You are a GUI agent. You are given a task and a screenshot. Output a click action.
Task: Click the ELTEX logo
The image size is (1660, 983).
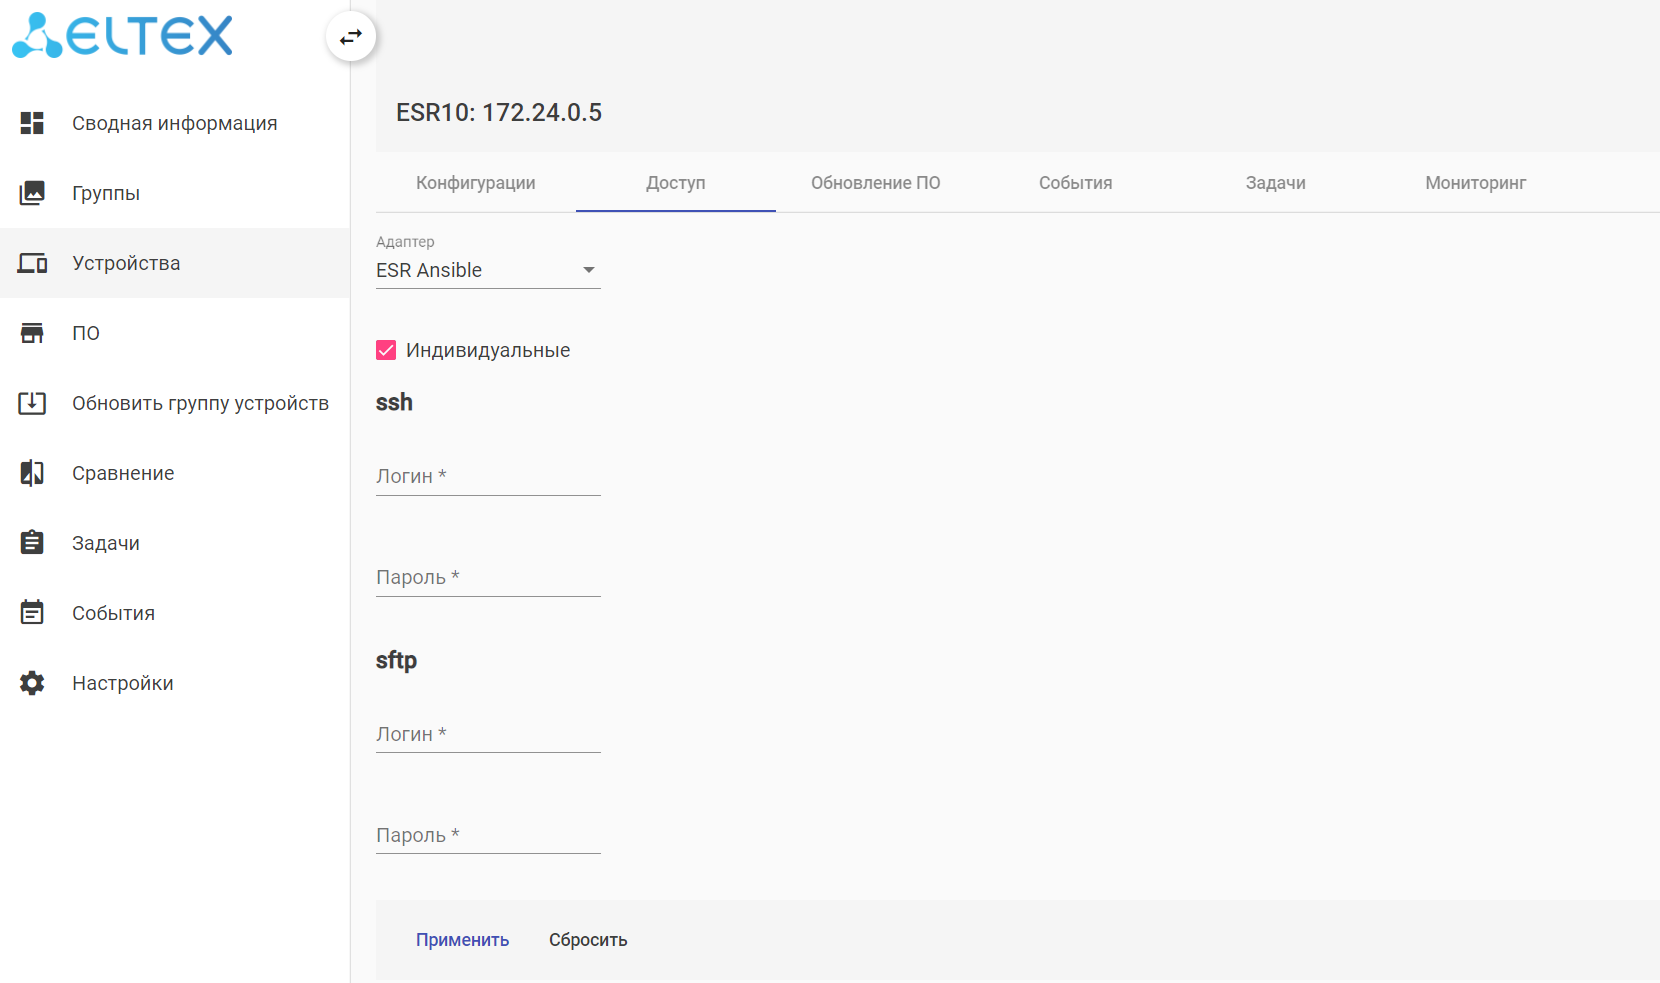click(122, 36)
